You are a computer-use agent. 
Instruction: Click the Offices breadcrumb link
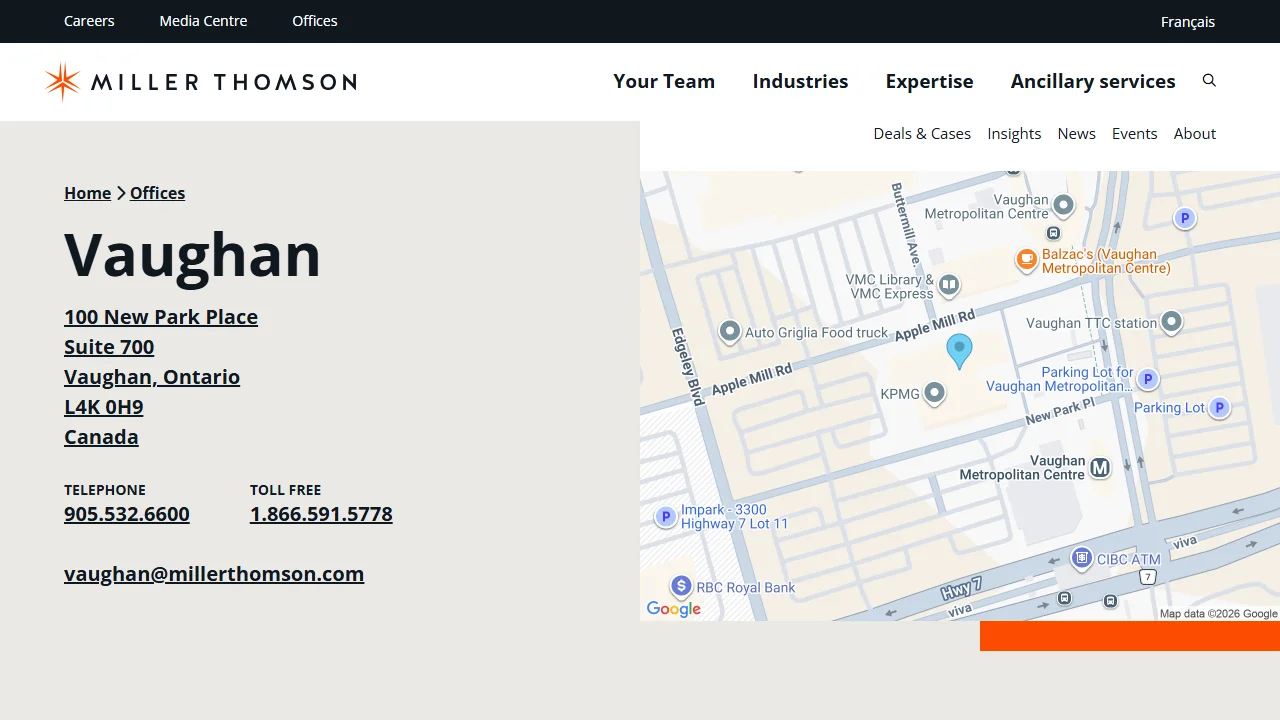157,193
